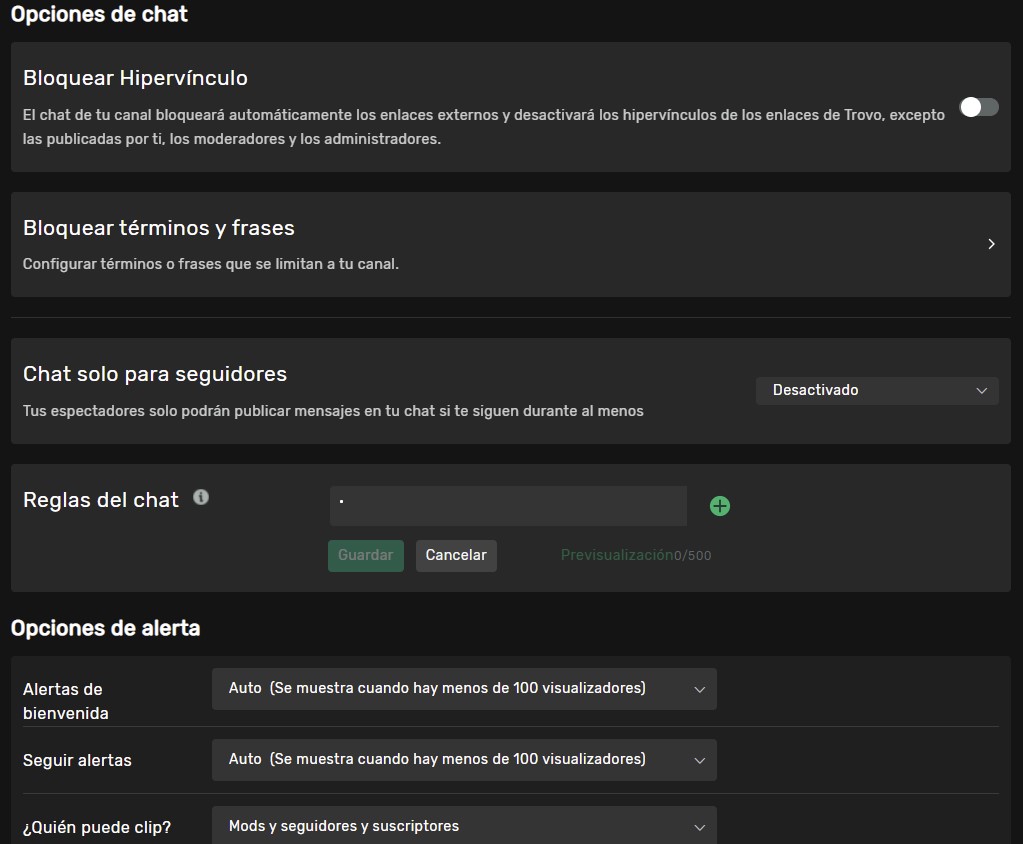This screenshot has width=1023, height=844.
Task: Click the dropdown arrow on the Desactivado selector
Action: (x=982, y=390)
